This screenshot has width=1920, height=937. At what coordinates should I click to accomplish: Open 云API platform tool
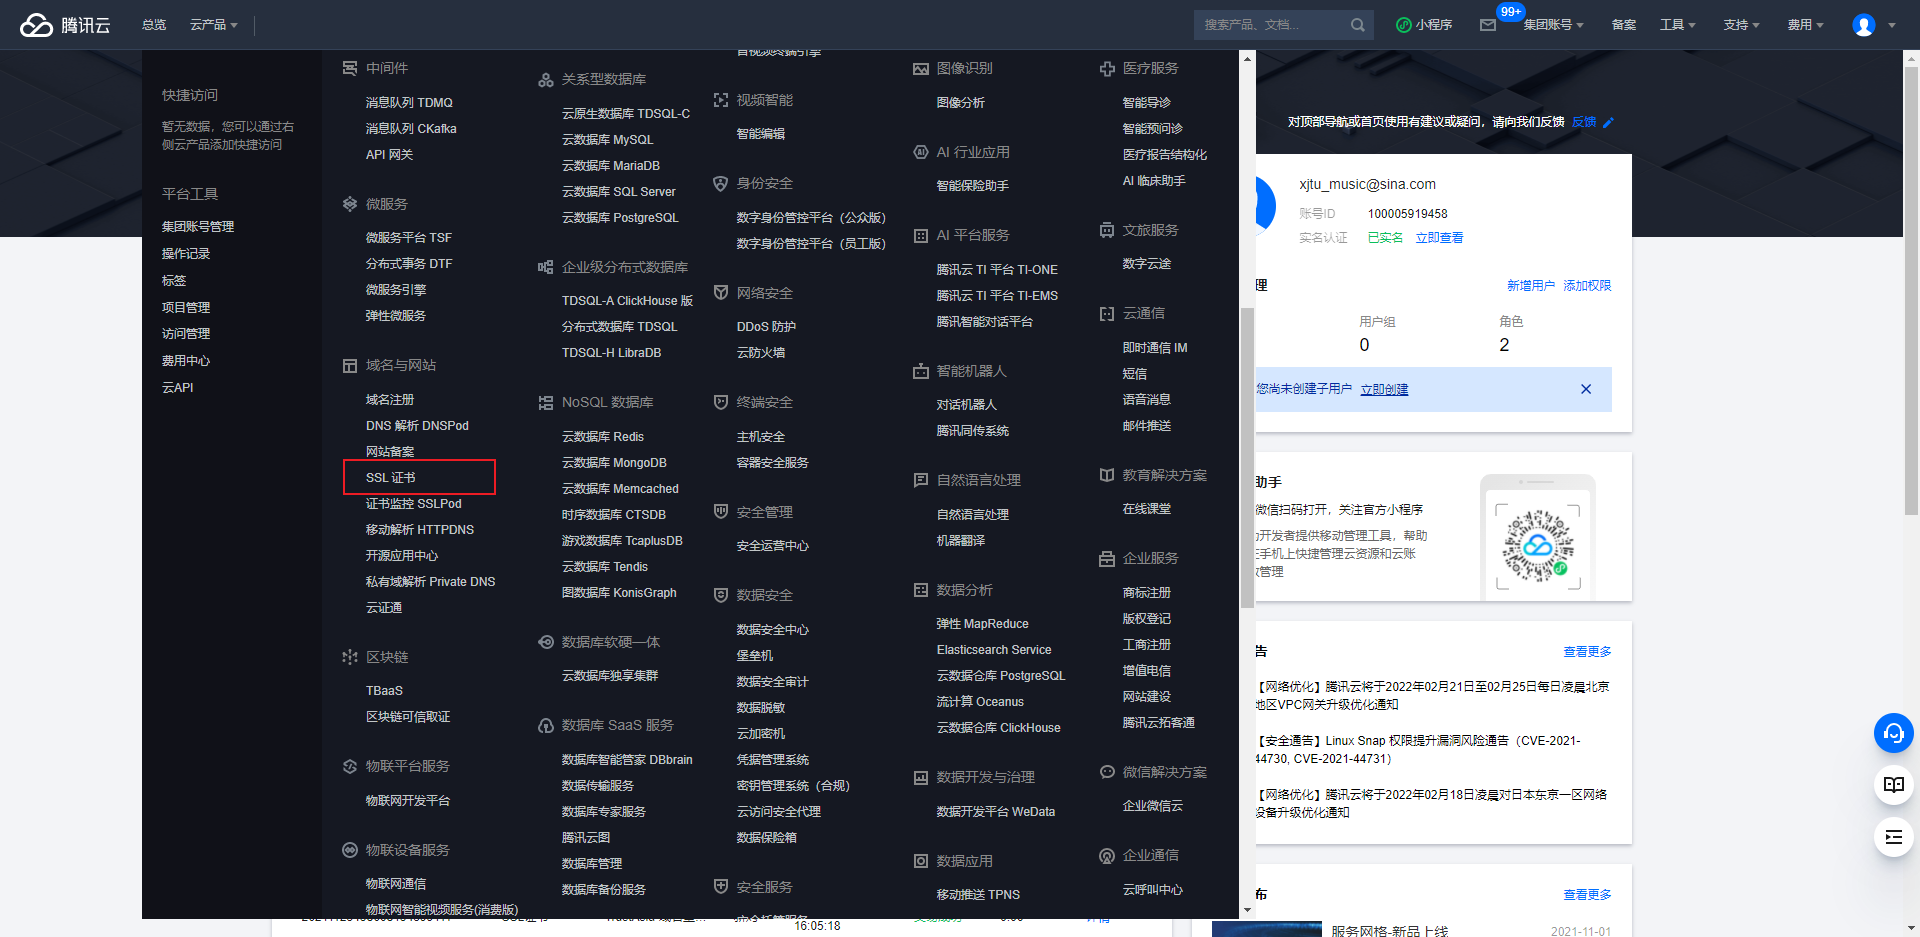(x=178, y=388)
